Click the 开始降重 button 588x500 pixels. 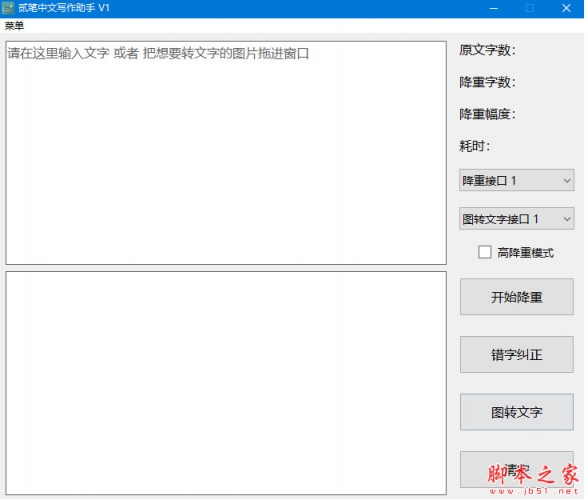click(x=516, y=297)
